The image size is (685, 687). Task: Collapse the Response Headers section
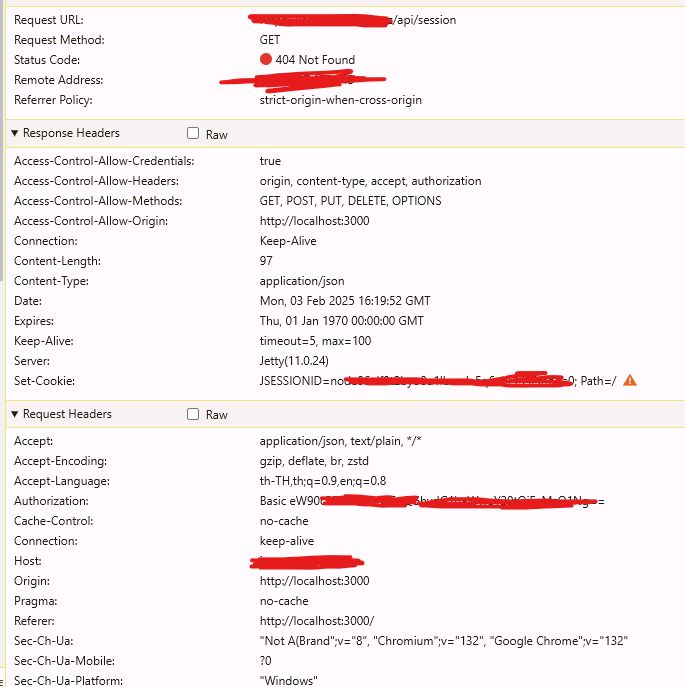click(x=14, y=133)
